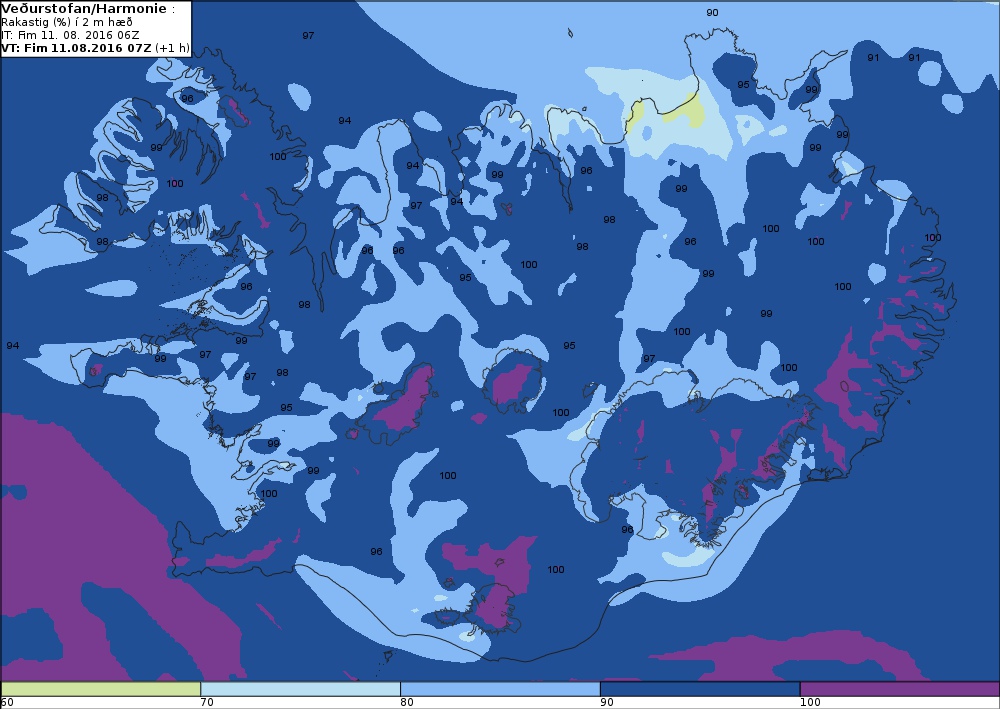Click the '80' legend scale label
1000x709 pixels.
[x=407, y=703]
